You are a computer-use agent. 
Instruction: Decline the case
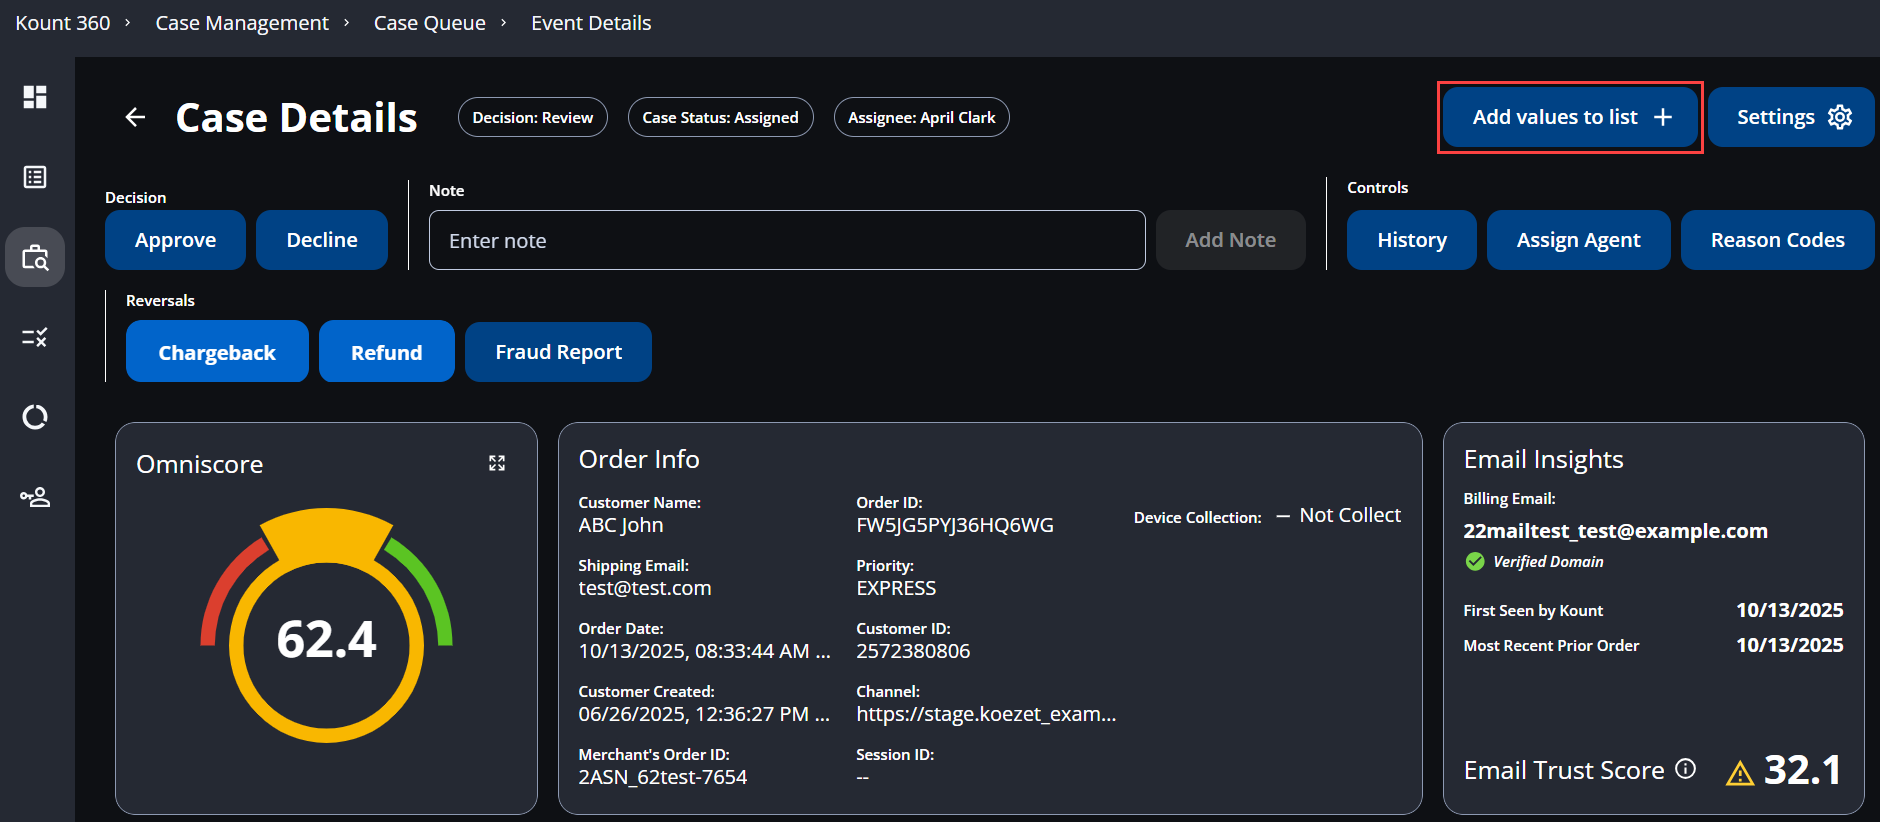tap(322, 240)
